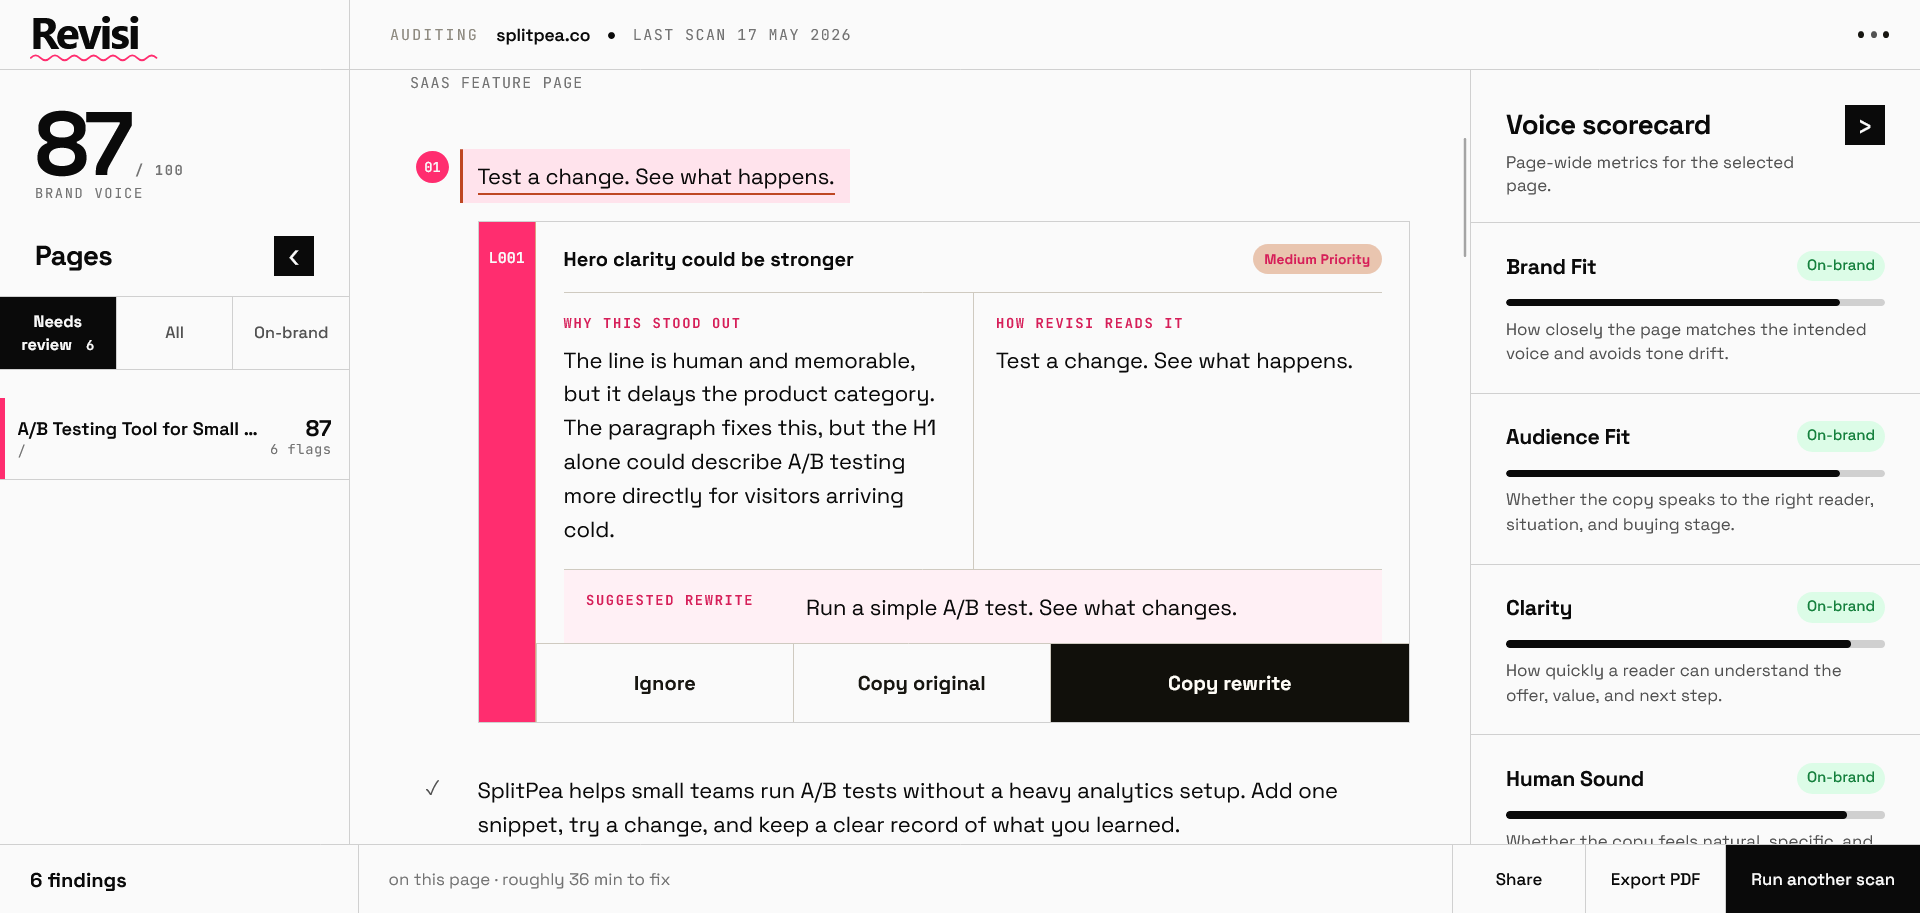Switch to the All pages tab
Viewport: 1920px width, 913px height.
[x=174, y=333]
